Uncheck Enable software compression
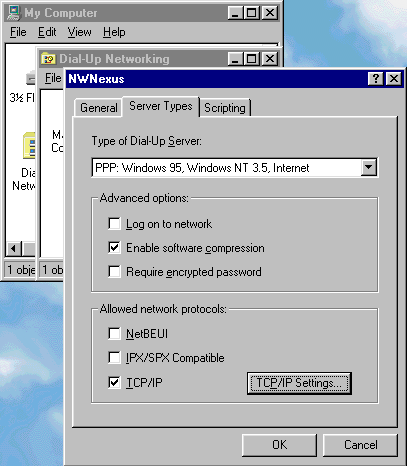 [114, 248]
